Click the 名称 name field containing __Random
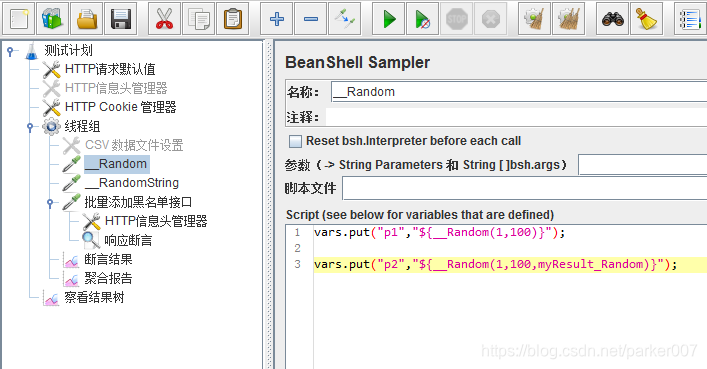This screenshot has height=369, width=707. (x=519, y=92)
